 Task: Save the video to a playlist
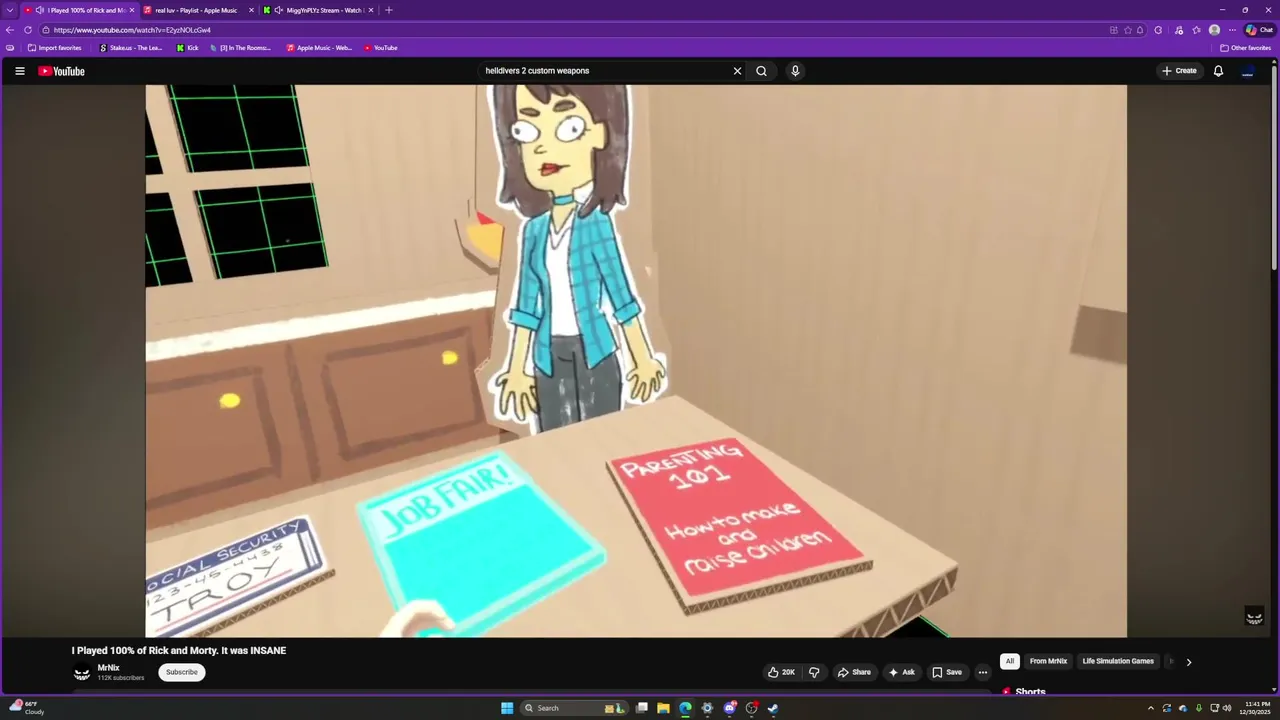click(x=946, y=672)
